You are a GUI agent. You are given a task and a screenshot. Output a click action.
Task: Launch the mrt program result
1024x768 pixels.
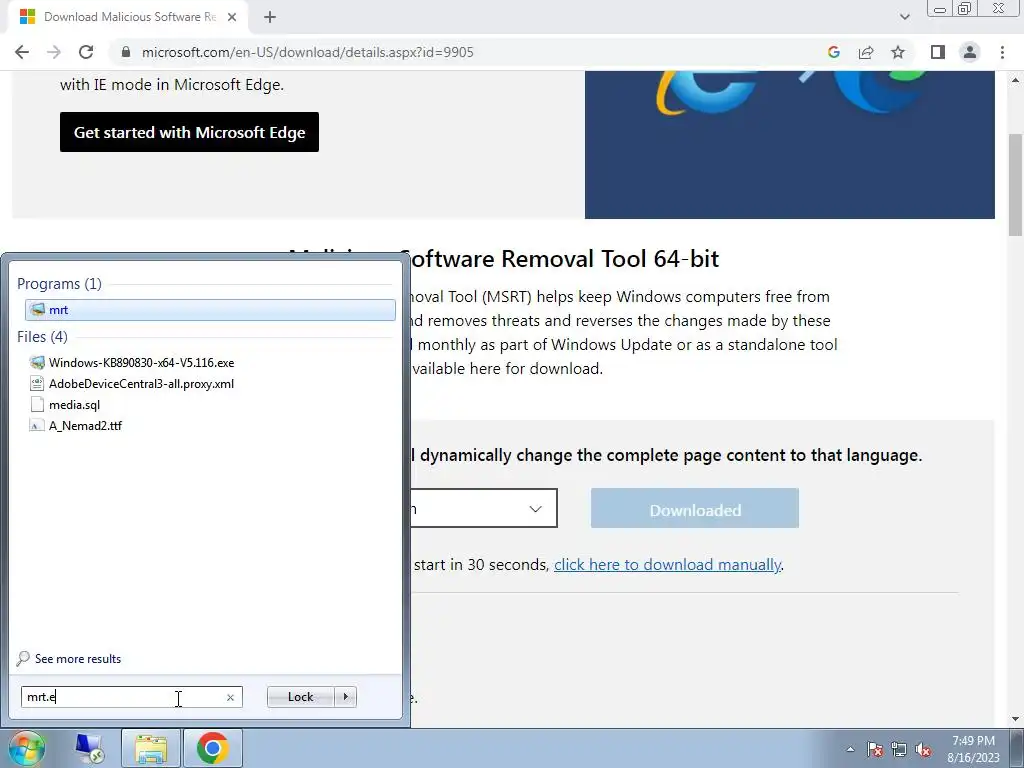[x=210, y=310]
